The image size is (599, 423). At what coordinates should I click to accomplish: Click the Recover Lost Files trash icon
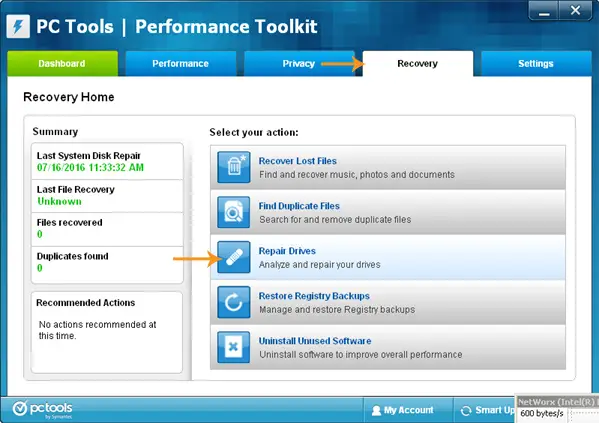pyautogui.click(x=234, y=167)
